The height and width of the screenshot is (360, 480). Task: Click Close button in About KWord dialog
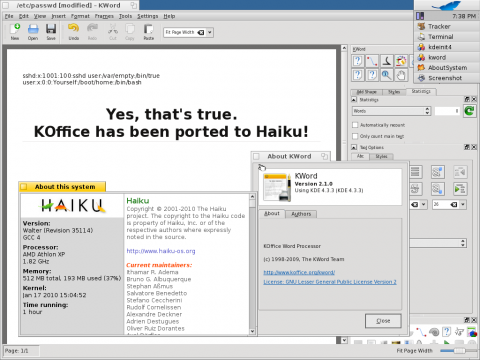point(383,321)
